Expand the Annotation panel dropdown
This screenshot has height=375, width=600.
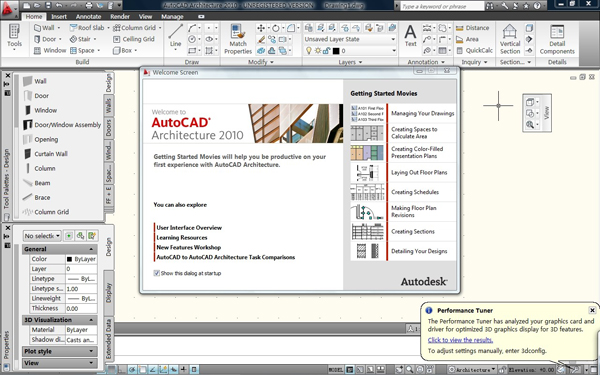coord(426,62)
